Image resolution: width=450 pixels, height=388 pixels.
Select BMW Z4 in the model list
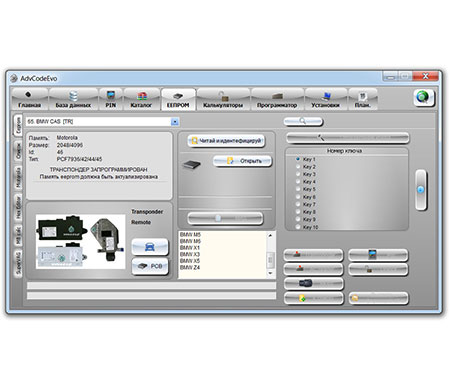pos(190,267)
